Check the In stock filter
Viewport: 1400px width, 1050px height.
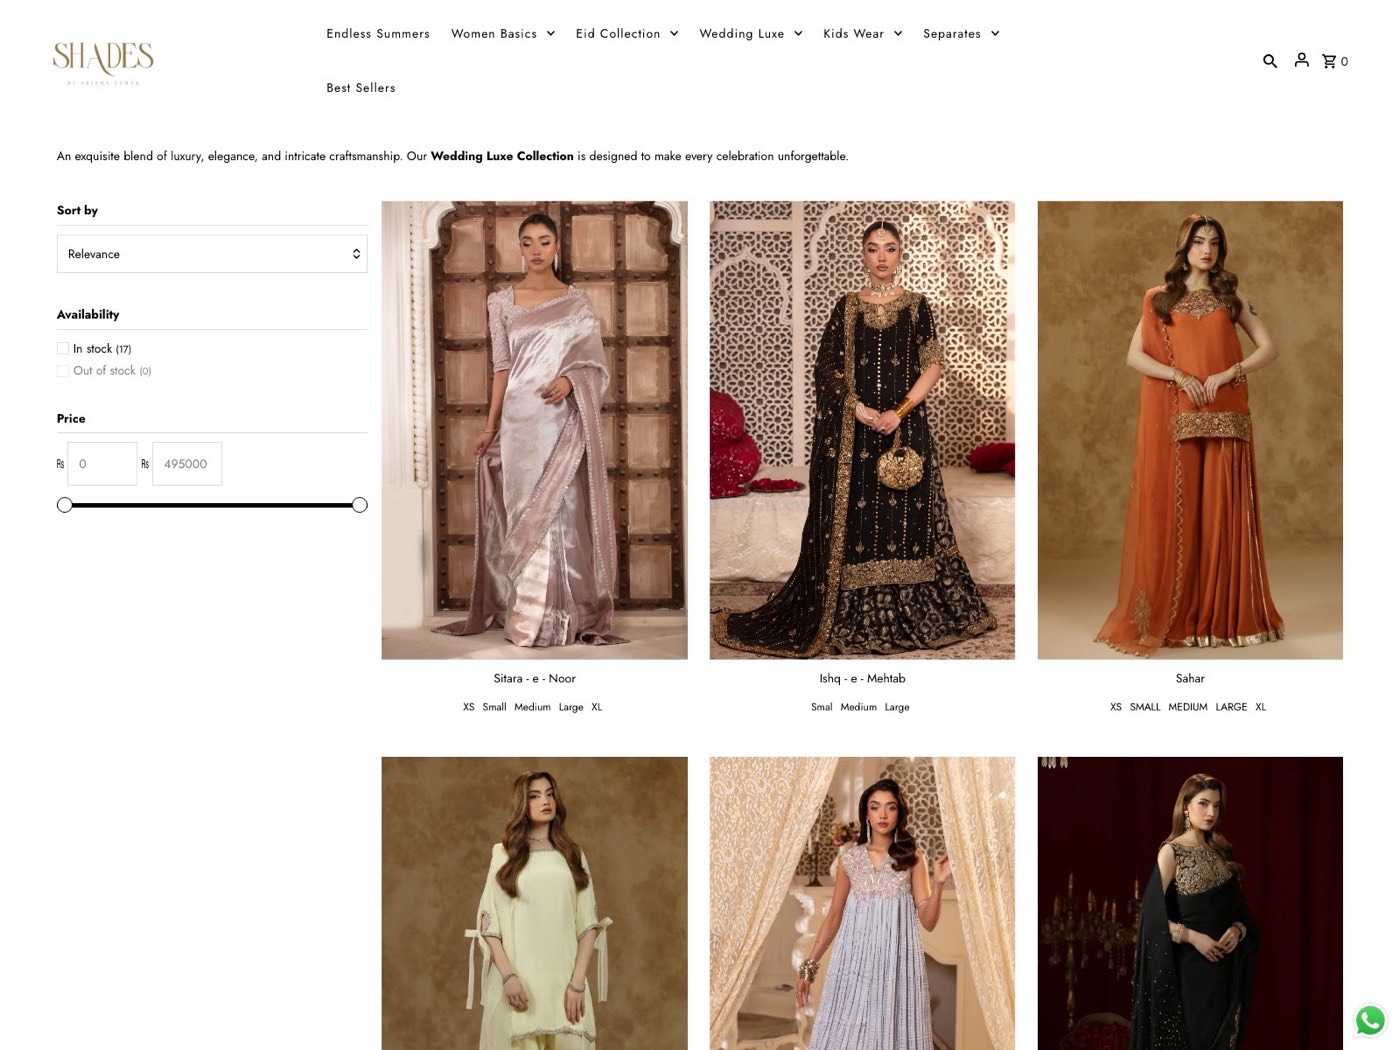click(63, 349)
